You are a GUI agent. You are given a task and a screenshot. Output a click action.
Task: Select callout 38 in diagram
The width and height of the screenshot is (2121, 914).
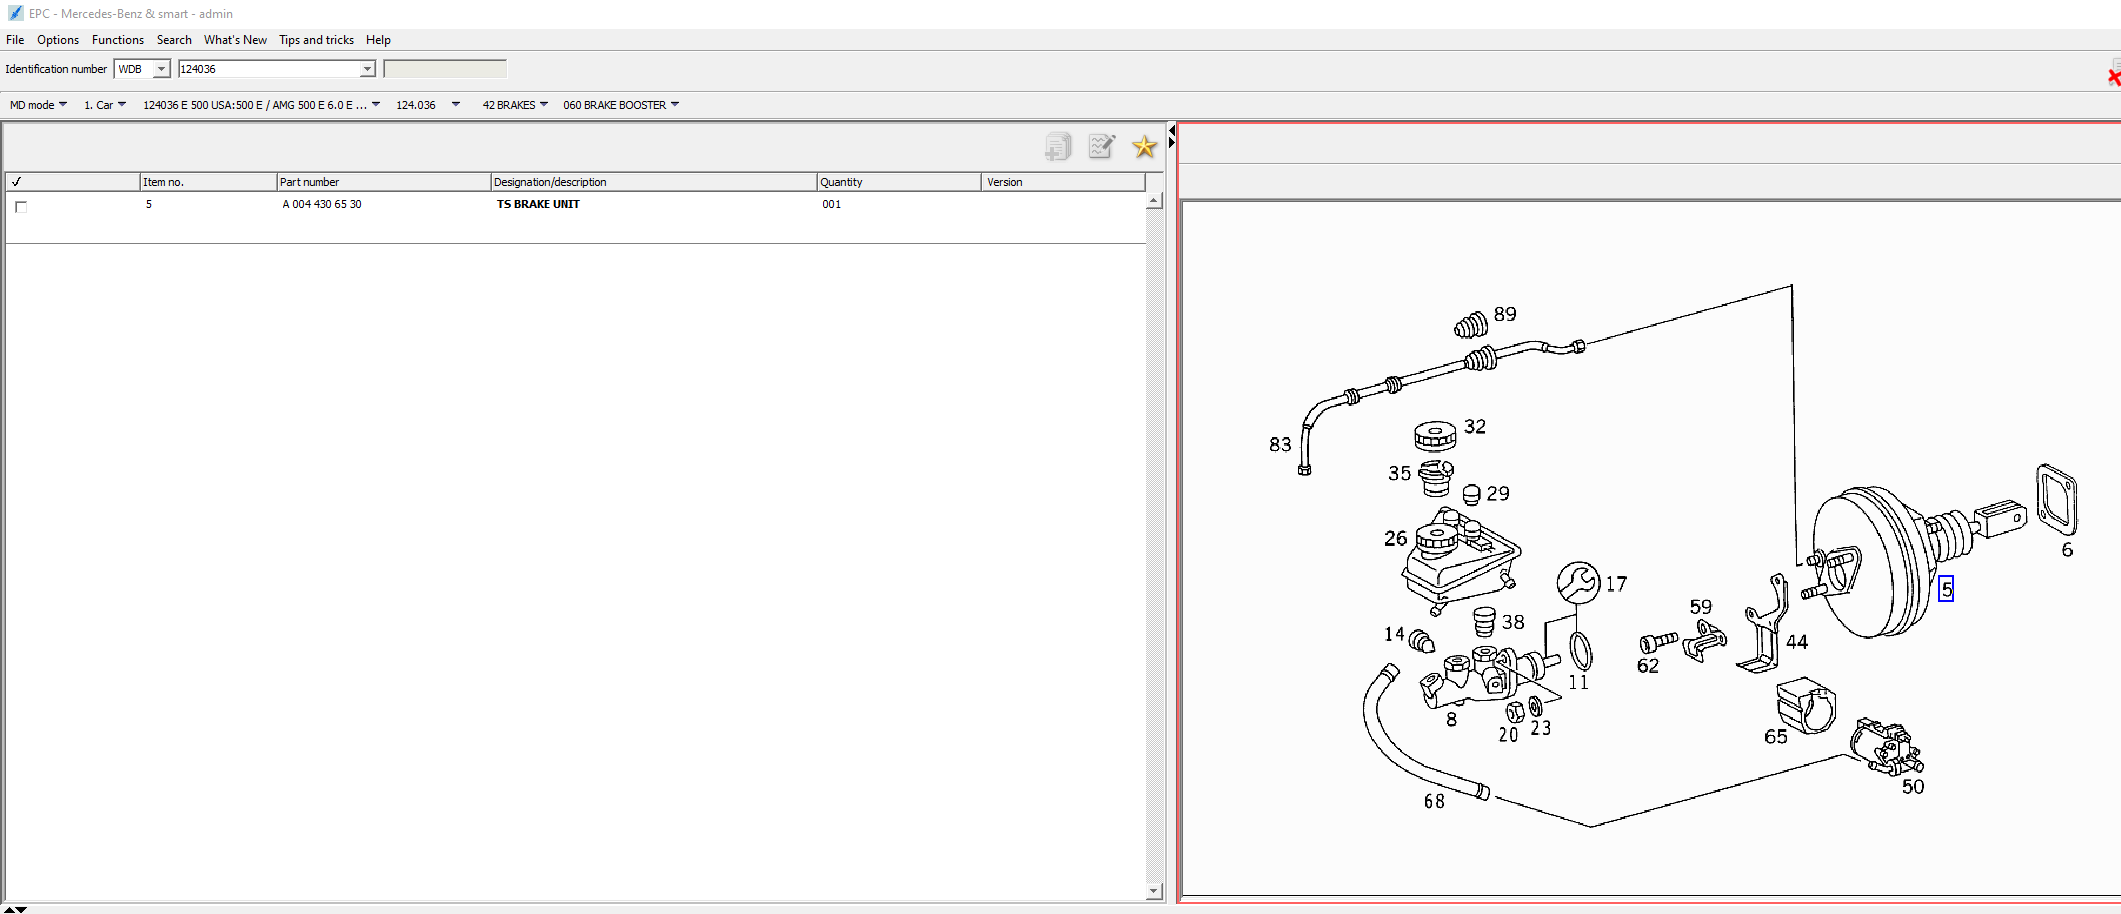[x=1513, y=622]
